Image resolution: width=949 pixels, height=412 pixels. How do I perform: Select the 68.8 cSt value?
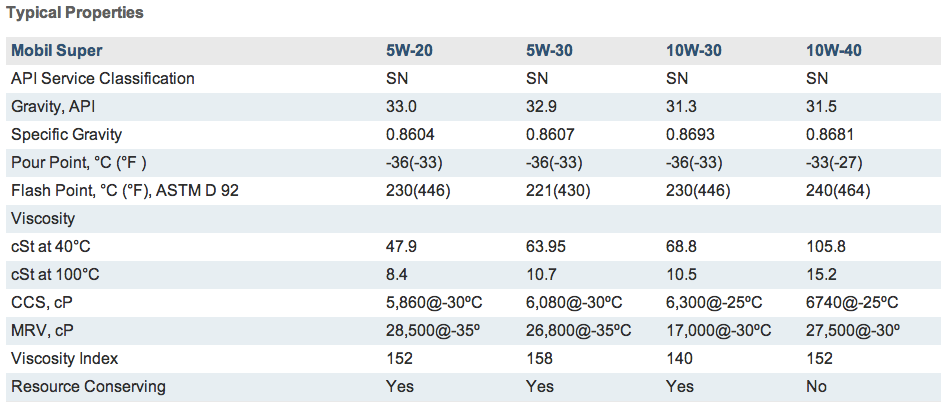(x=681, y=247)
